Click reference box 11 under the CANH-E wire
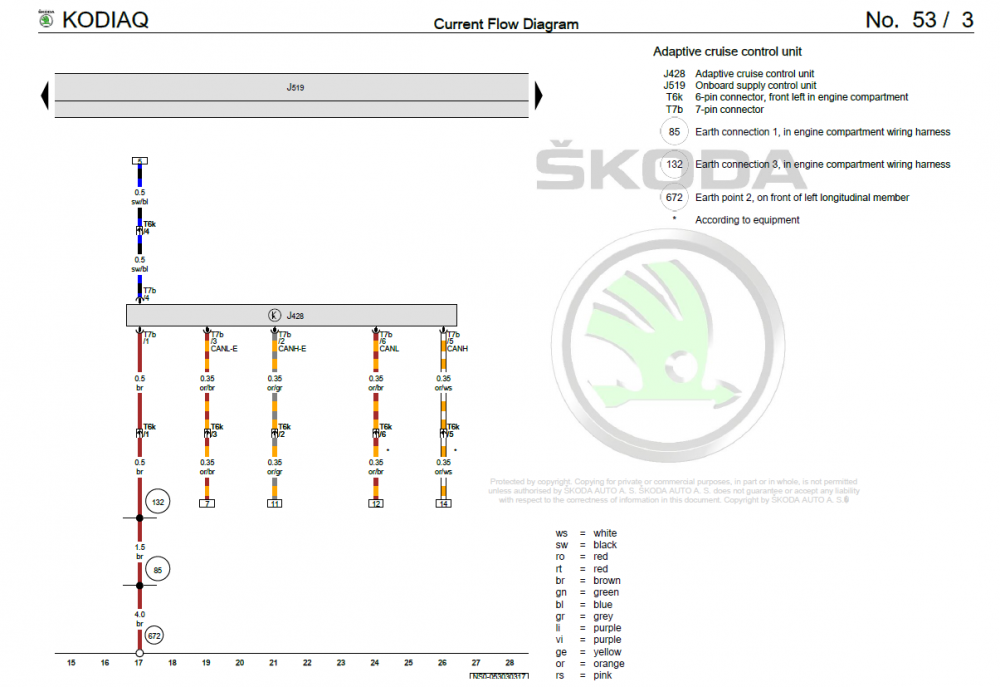The width and height of the screenshot is (1000, 687). [x=274, y=503]
